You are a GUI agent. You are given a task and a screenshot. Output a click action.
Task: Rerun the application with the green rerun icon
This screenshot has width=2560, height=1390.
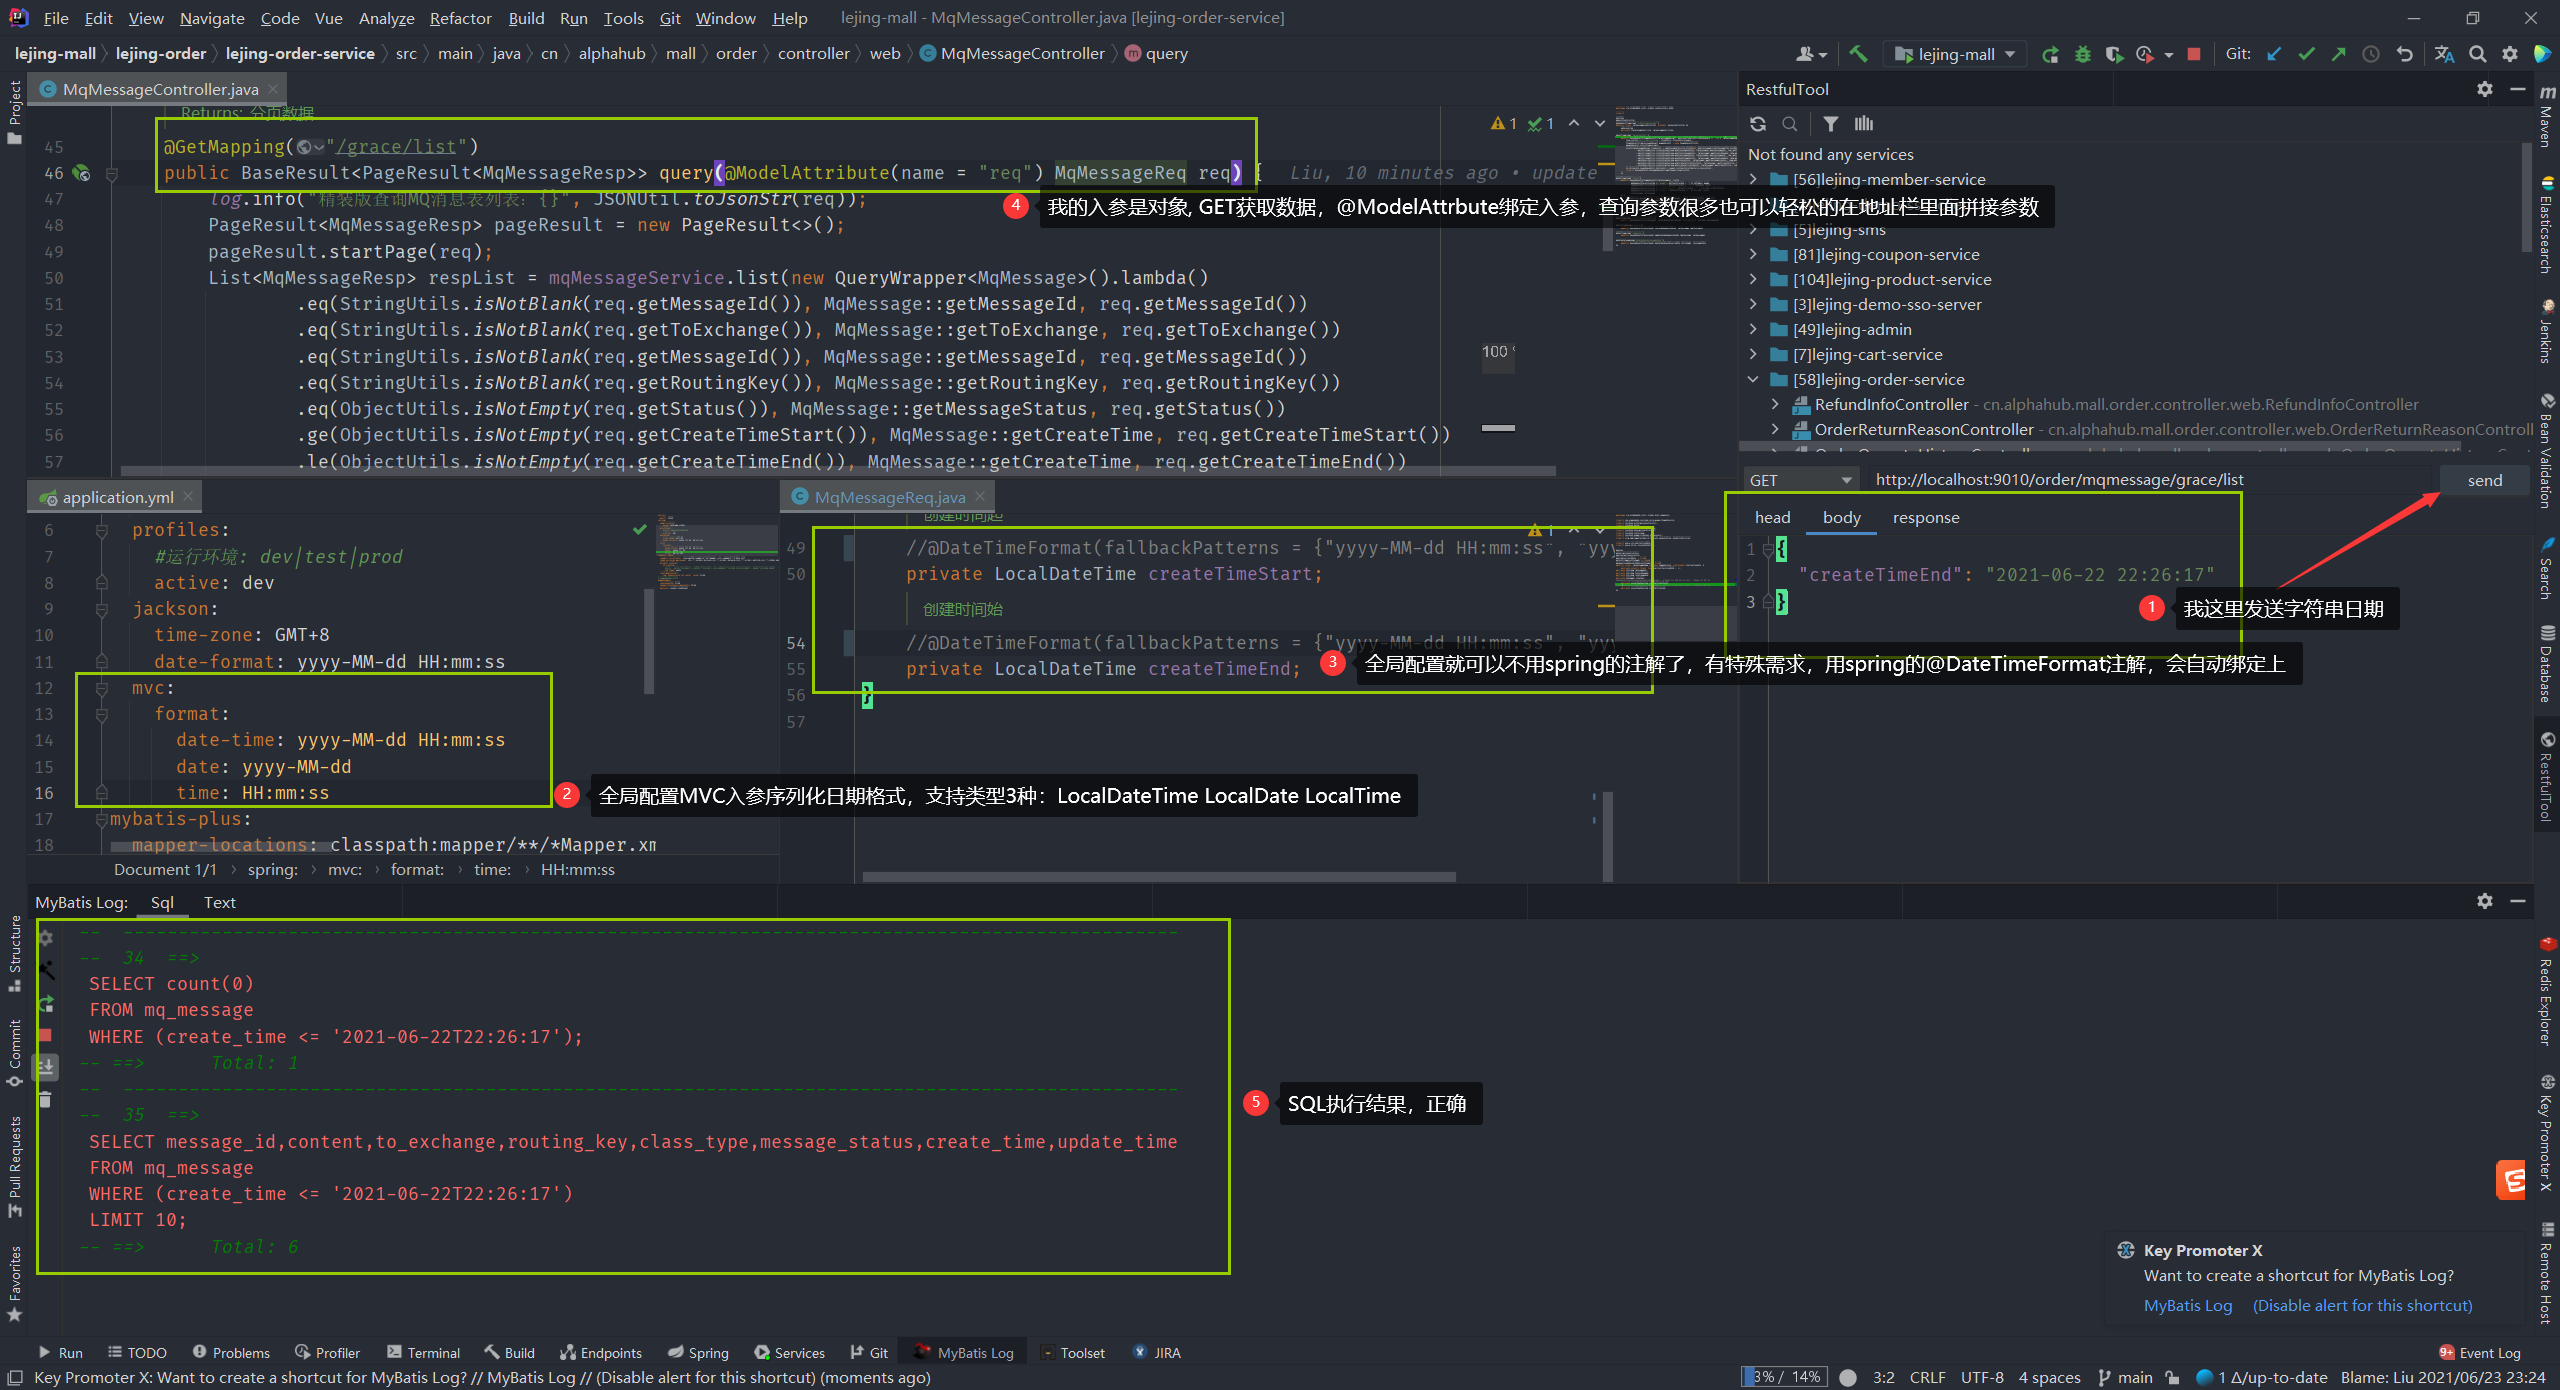coord(2050,54)
